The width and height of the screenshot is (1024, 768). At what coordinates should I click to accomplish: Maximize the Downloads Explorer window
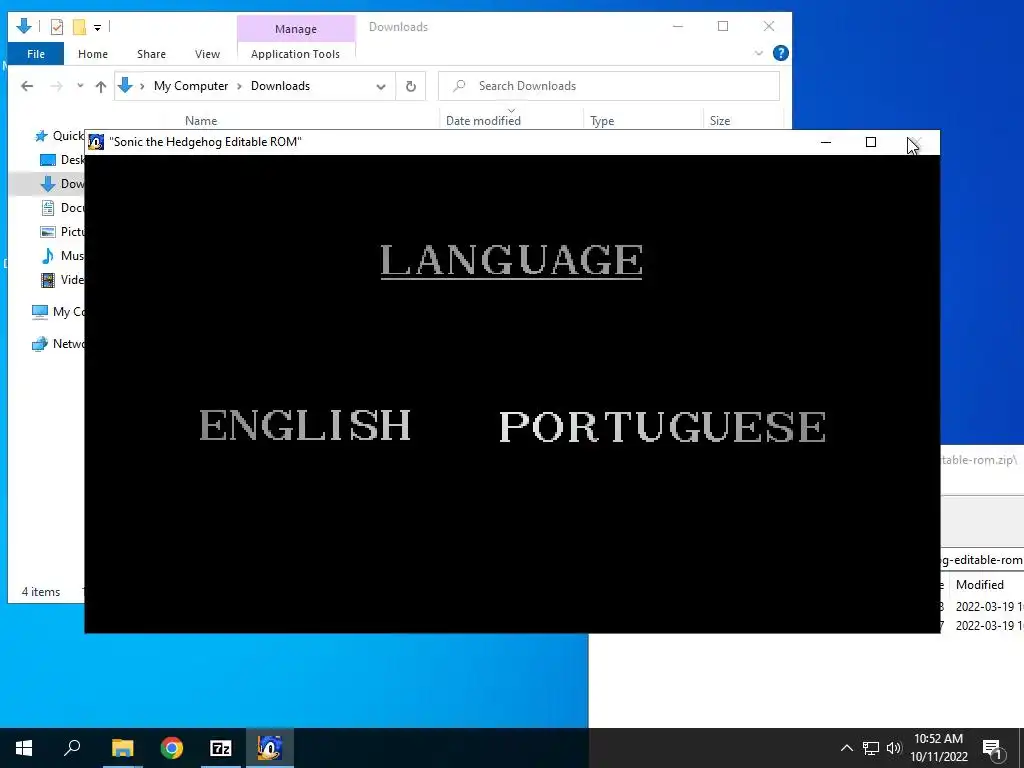tap(723, 27)
